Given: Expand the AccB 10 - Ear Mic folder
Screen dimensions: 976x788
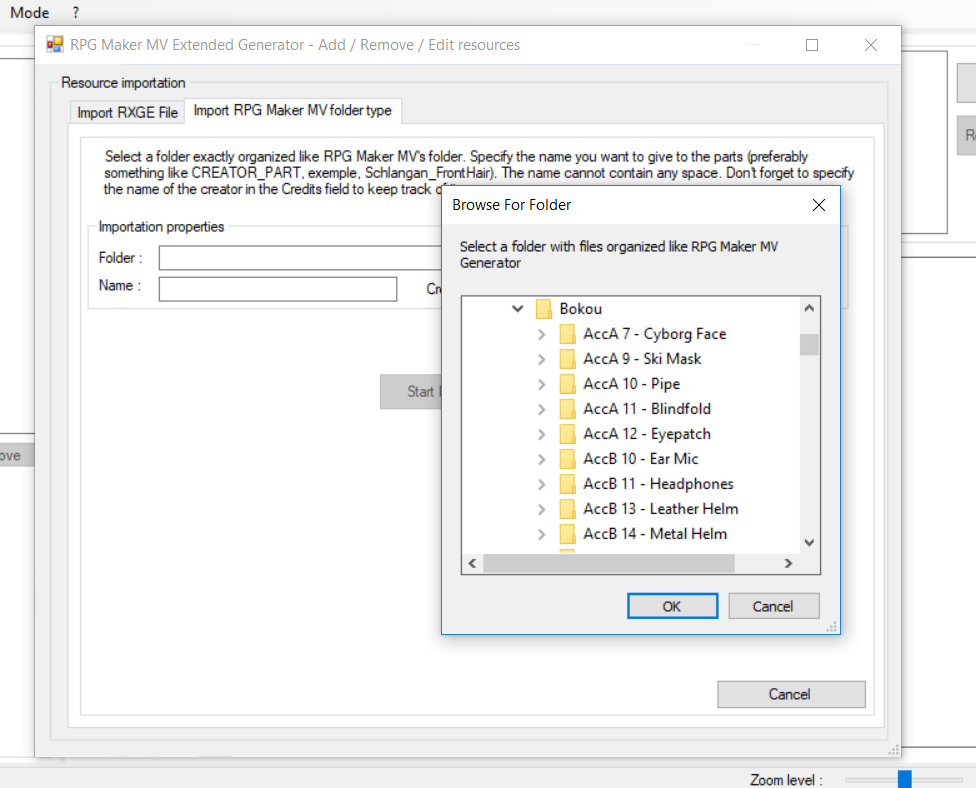Looking at the screenshot, I should [x=542, y=459].
